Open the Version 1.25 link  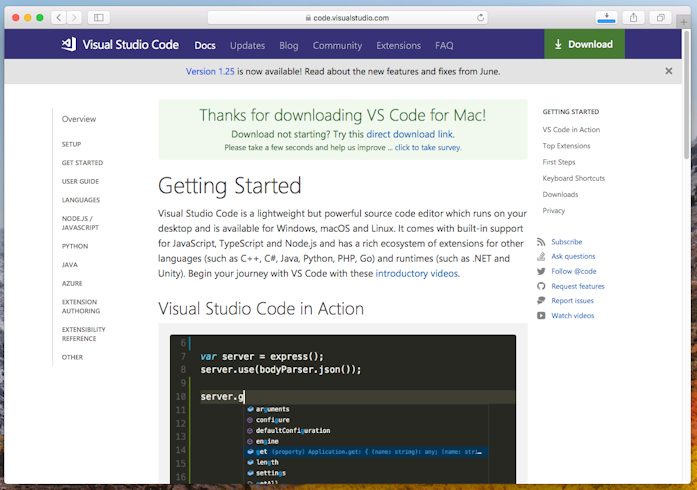(x=210, y=72)
